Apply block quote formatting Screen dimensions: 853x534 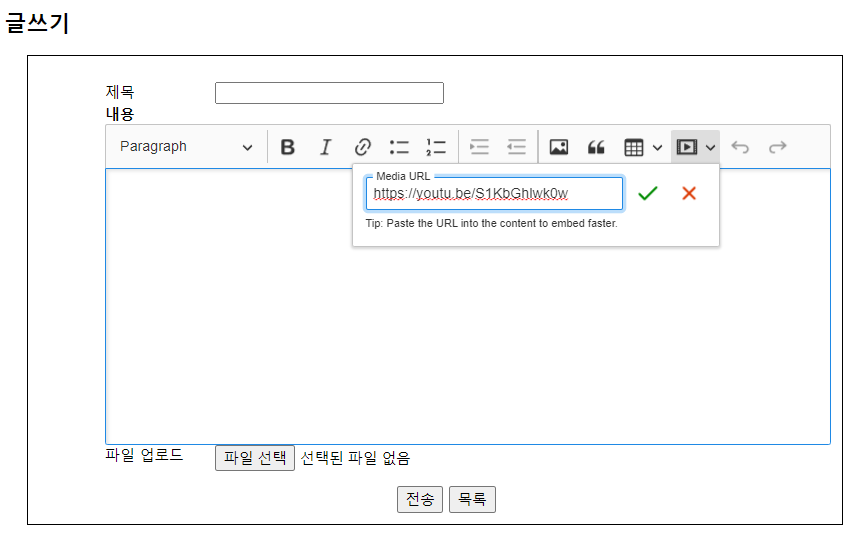pyautogui.click(x=596, y=147)
